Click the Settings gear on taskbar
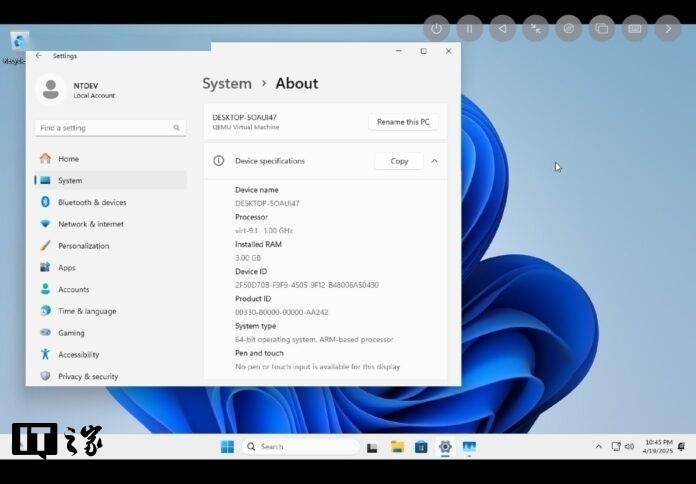This screenshot has height=484, width=696. click(x=445, y=447)
